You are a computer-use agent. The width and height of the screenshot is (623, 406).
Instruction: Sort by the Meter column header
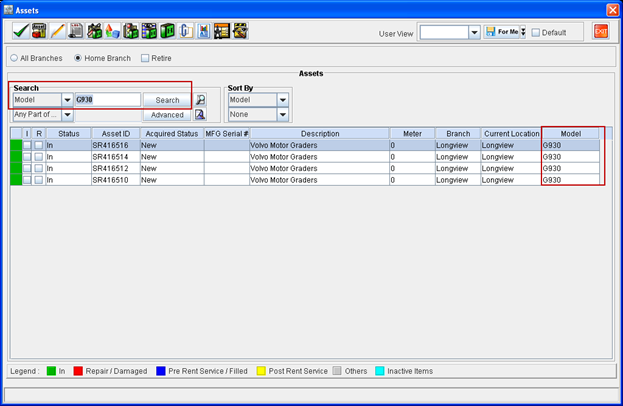pos(412,134)
